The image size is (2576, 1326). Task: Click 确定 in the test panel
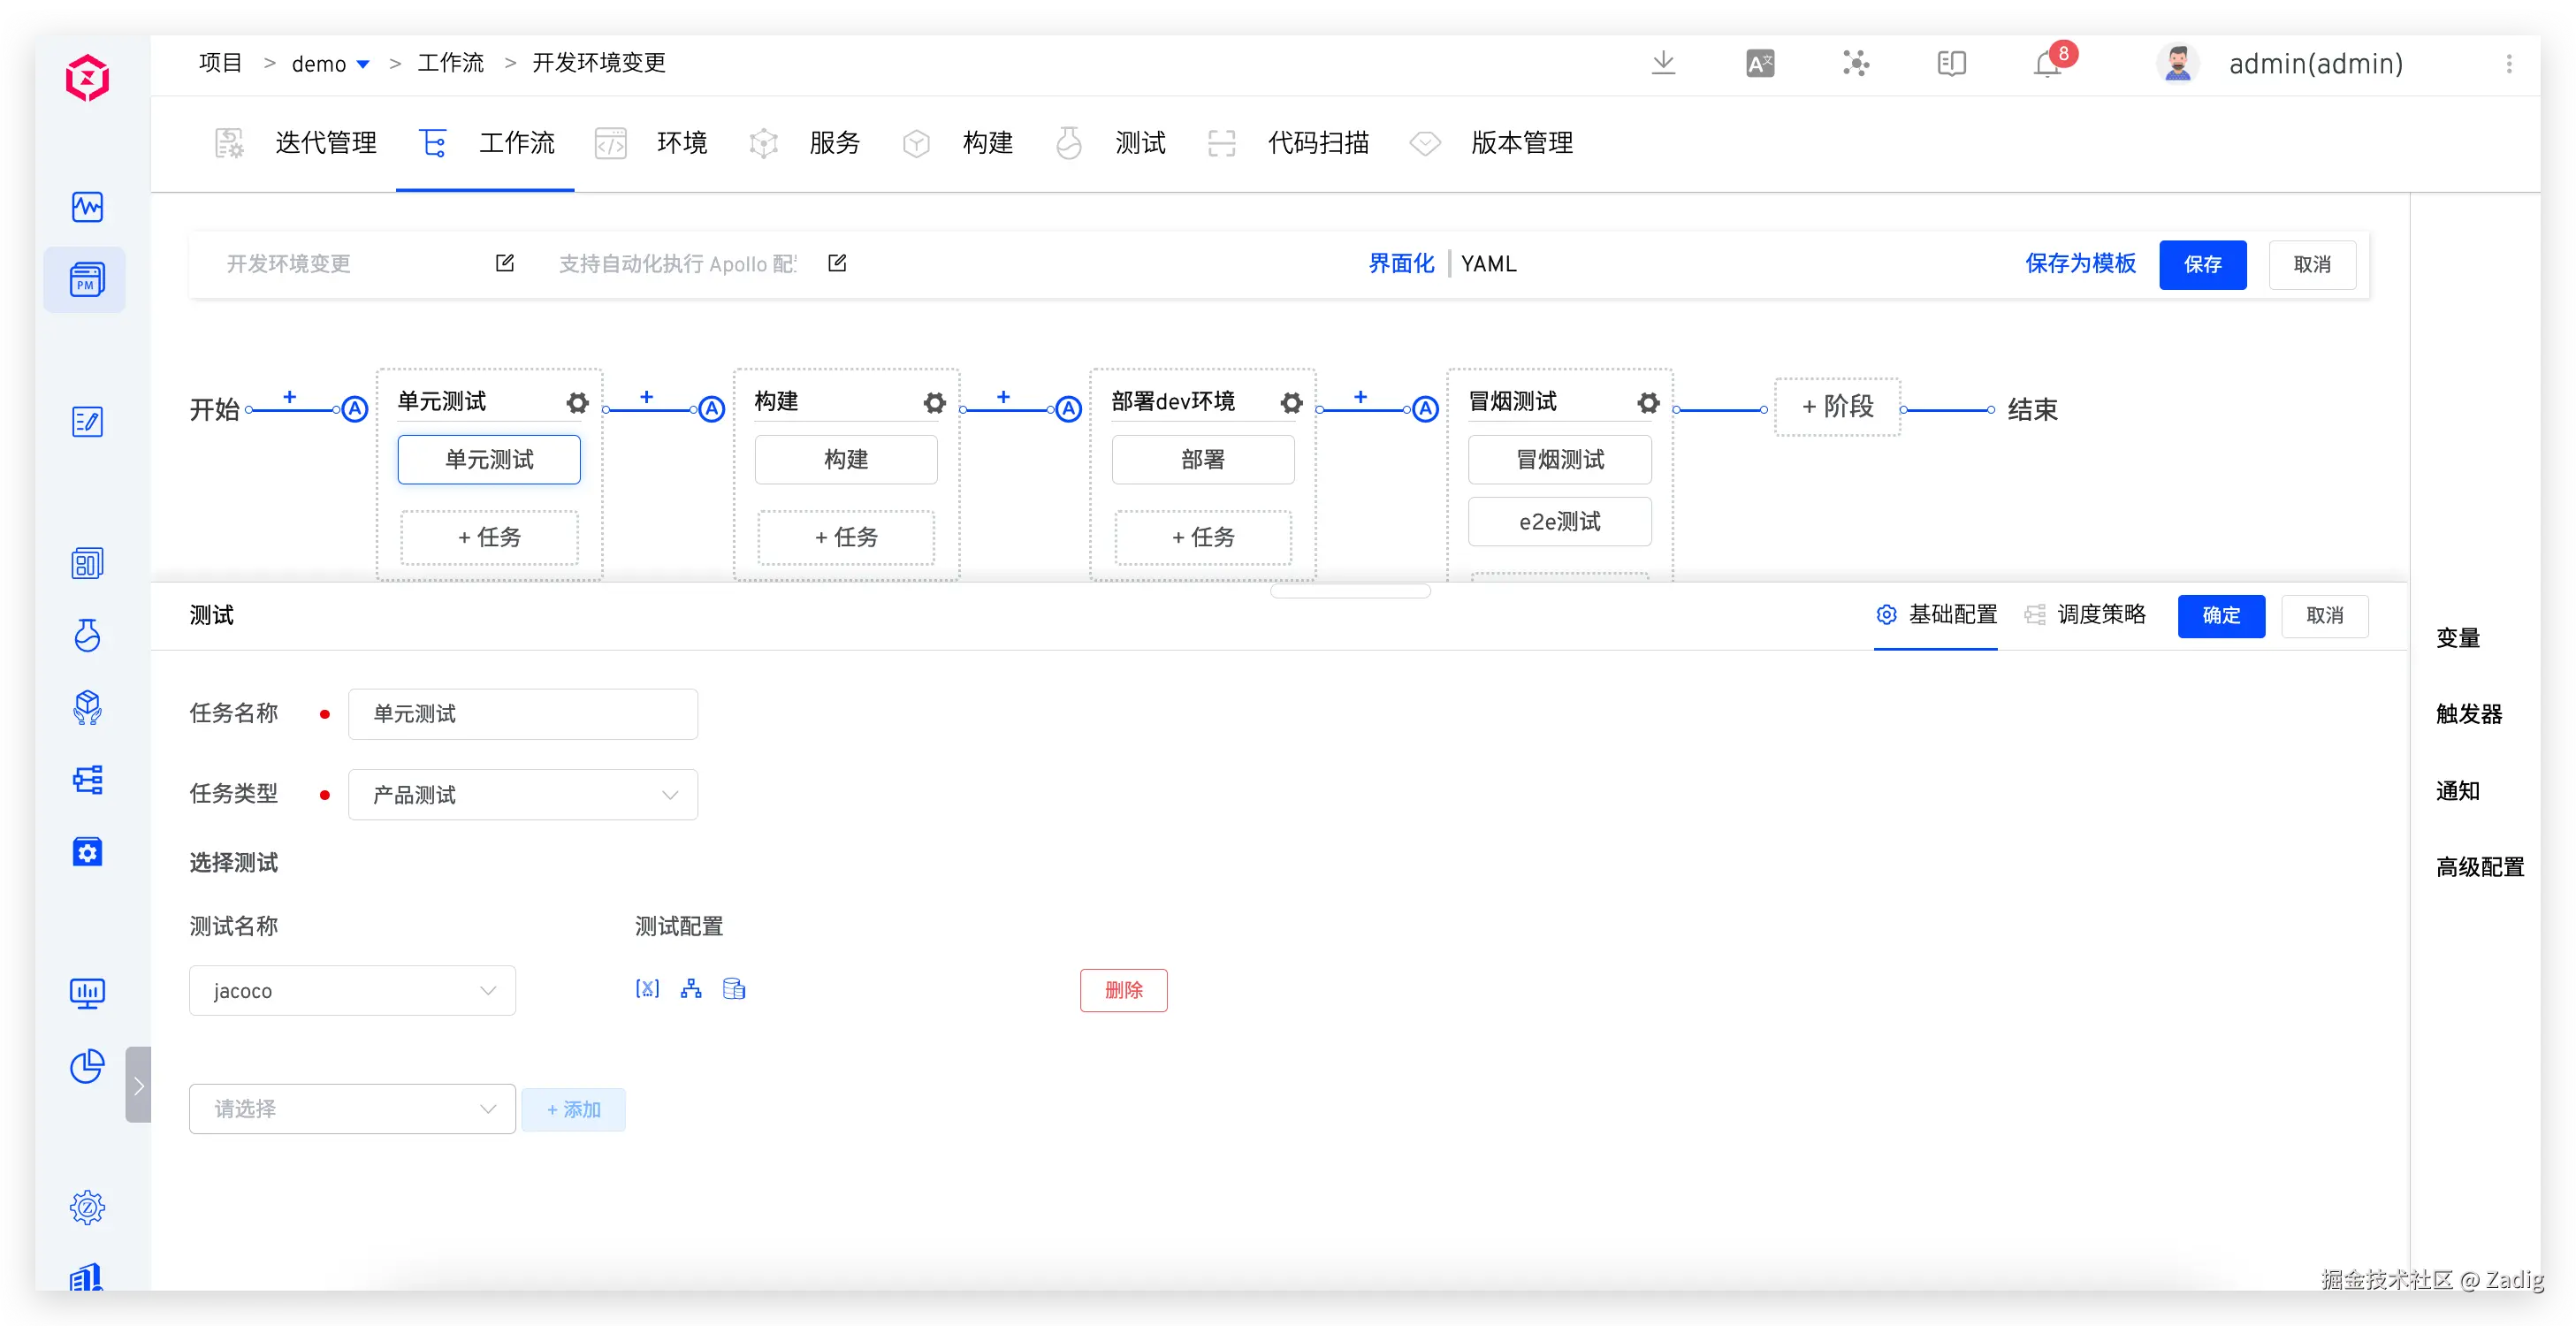[2221, 616]
